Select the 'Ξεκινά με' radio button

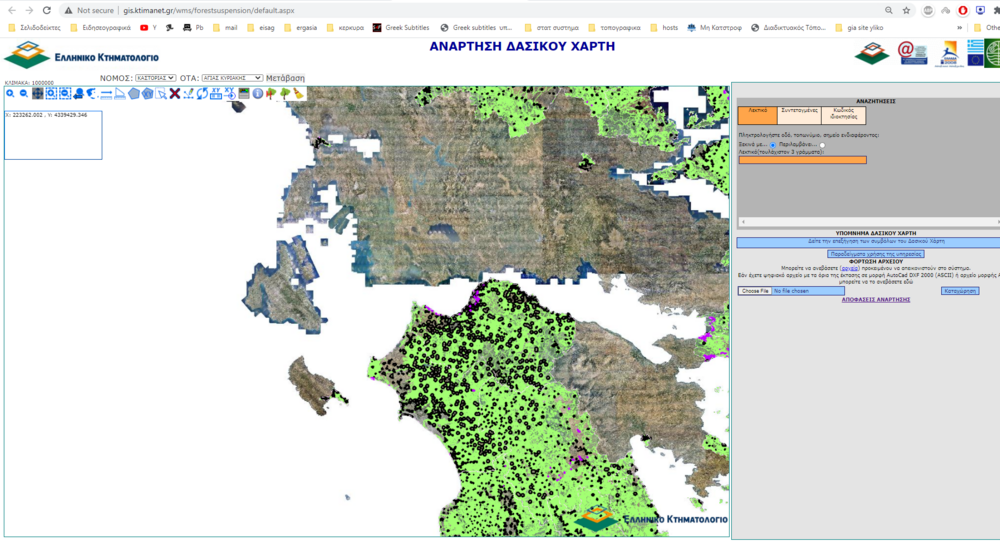coord(773,145)
